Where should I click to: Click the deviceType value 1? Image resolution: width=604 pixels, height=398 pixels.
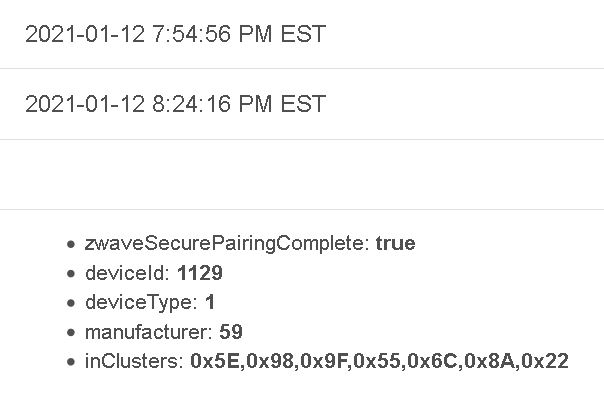tap(210, 302)
